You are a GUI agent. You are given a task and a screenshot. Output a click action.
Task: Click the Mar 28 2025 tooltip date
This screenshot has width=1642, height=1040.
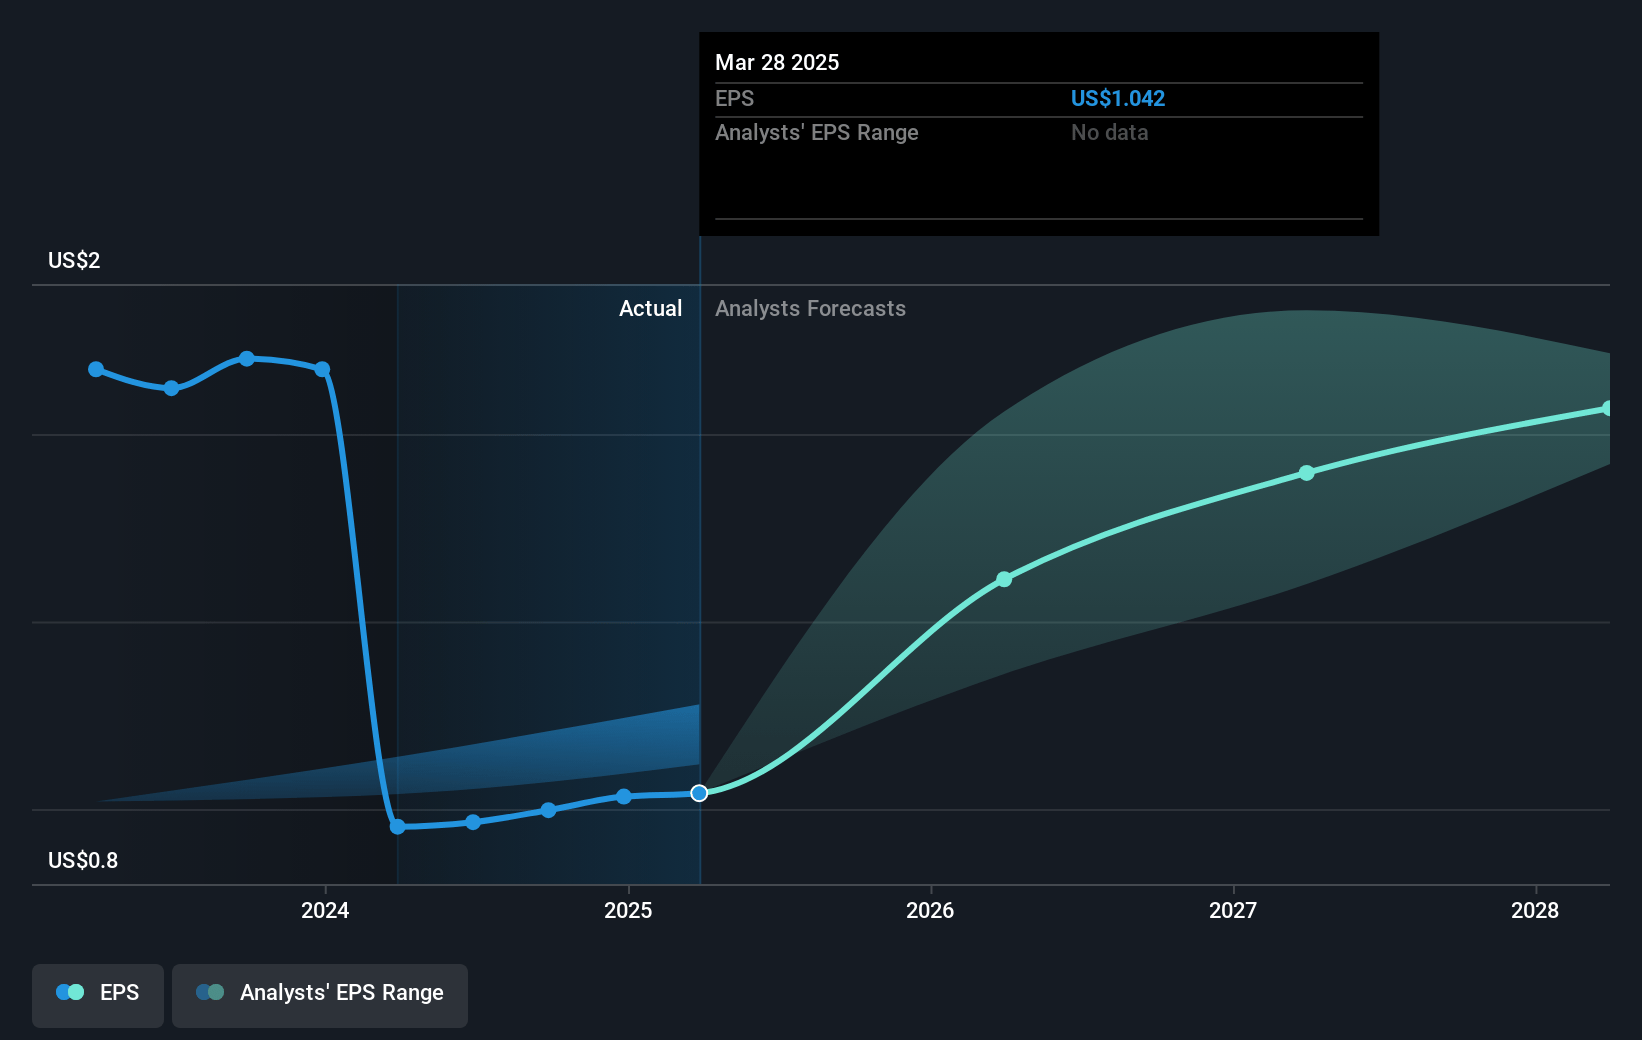pyautogui.click(x=777, y=62)
